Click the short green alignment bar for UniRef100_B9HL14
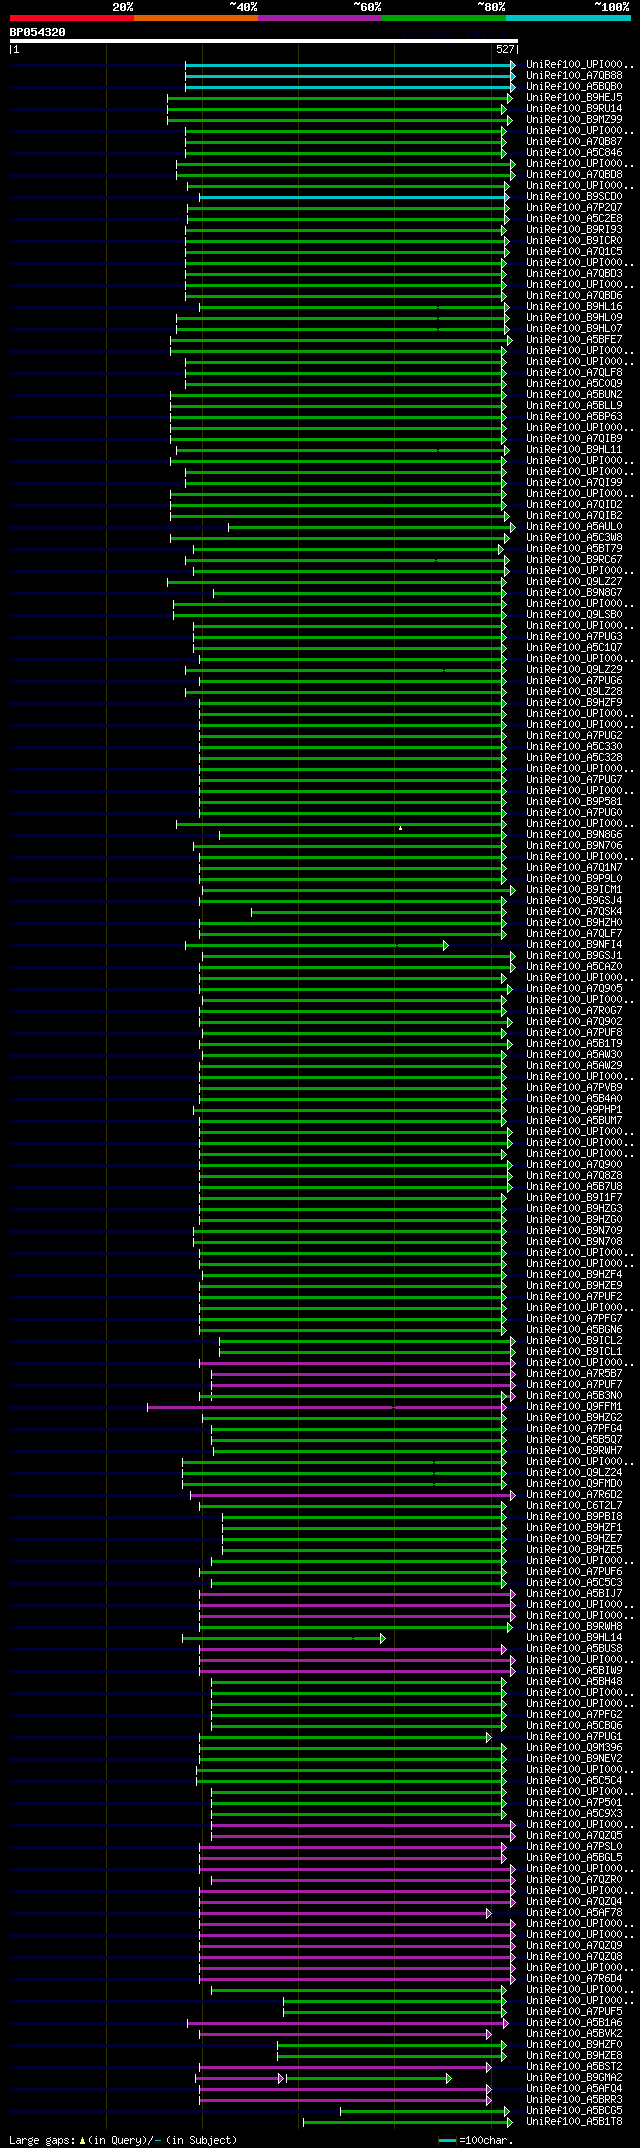Screen dimensions: 640x2148 pos(283,1638)
